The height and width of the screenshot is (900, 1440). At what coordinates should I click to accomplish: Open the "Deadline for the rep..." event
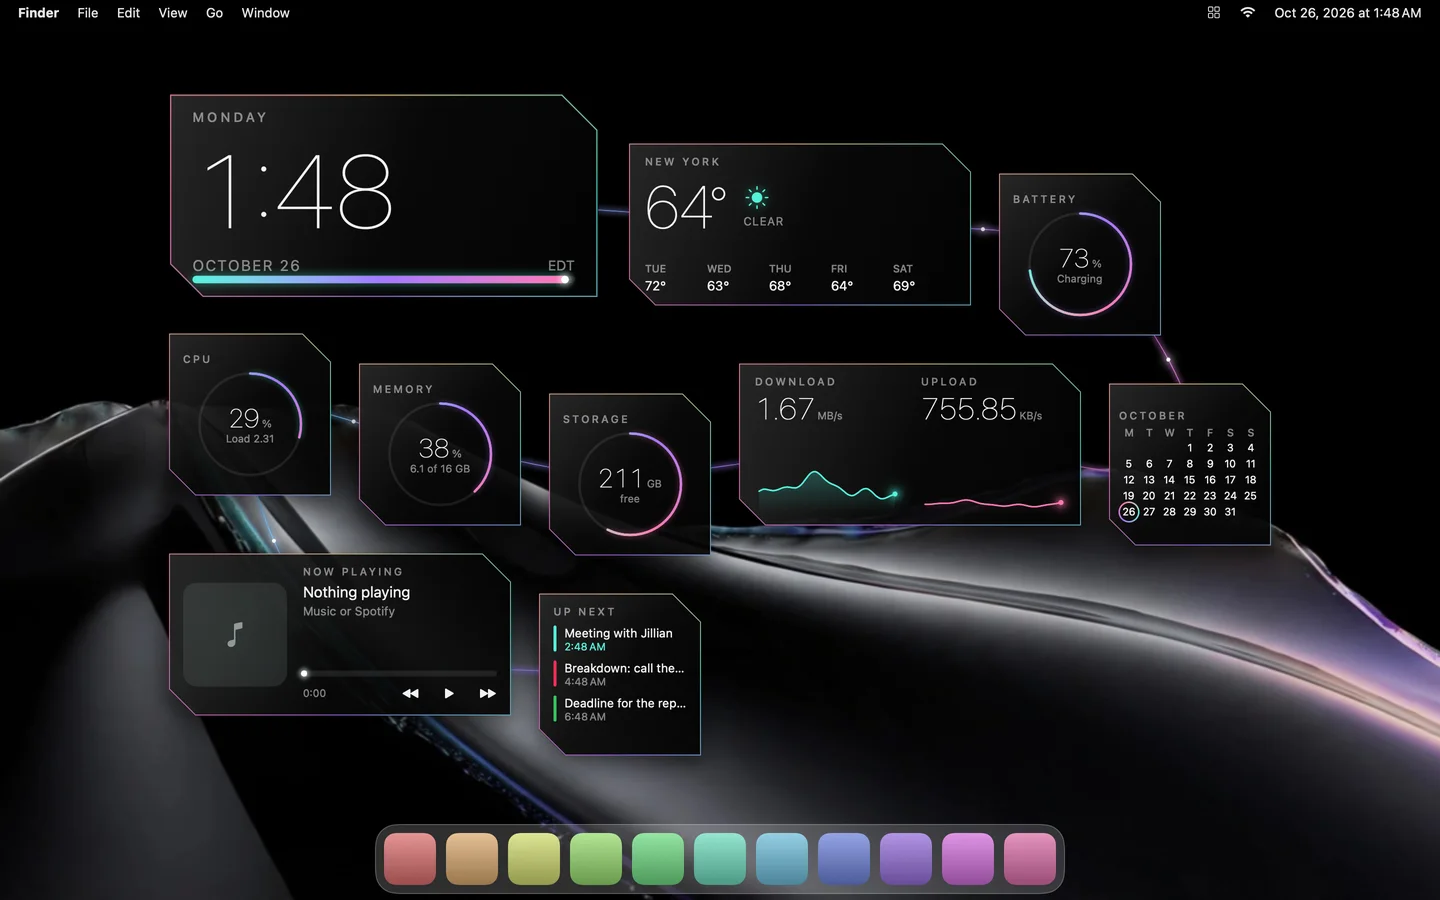pos(620,709)
